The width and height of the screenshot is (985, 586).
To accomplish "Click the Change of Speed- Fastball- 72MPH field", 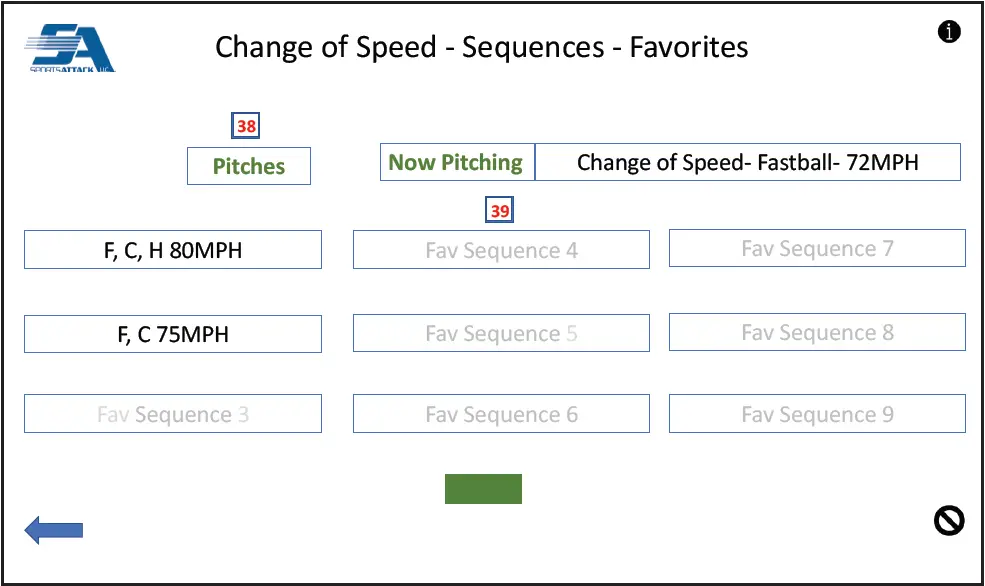I will tap(747, 162).
